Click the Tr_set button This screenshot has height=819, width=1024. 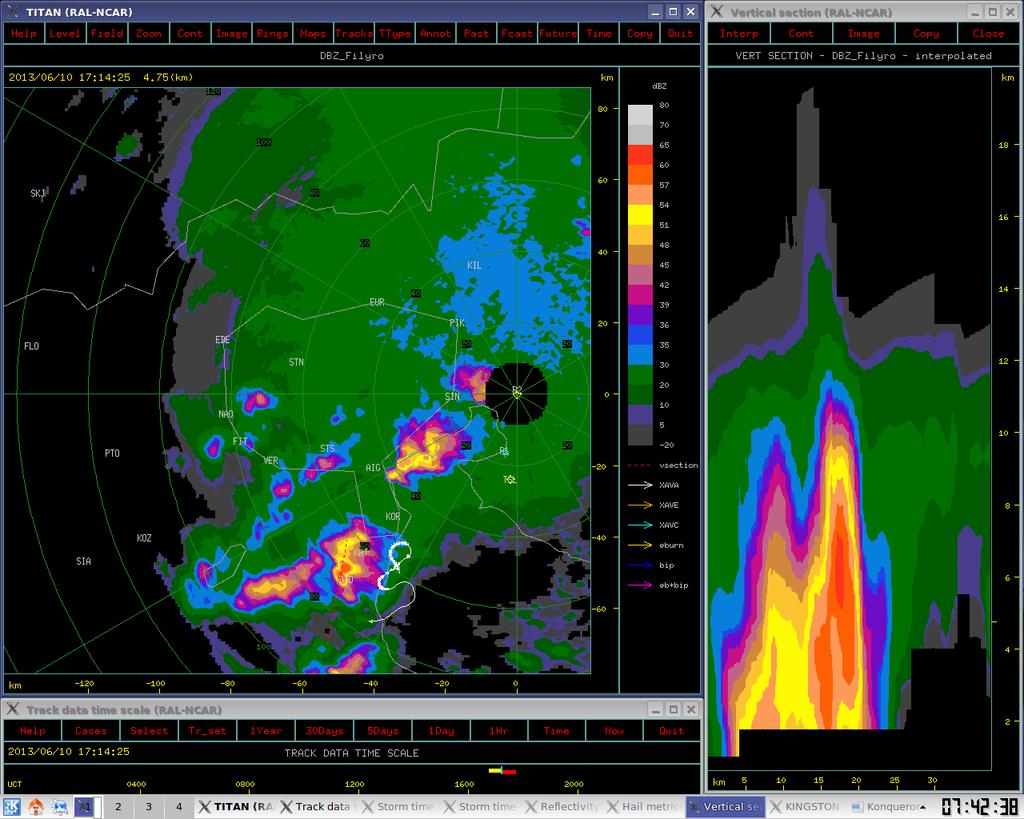(x=207, y=731)
